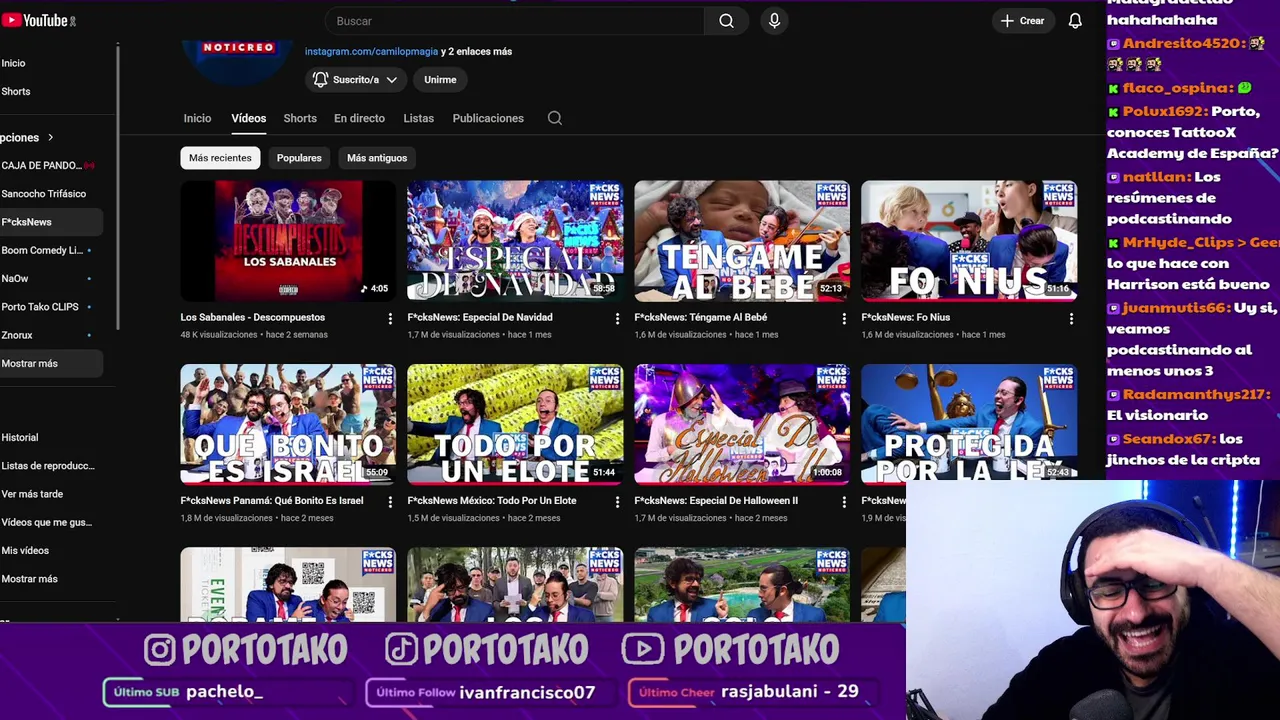Click the Crear button

(x=1023, y=21)
